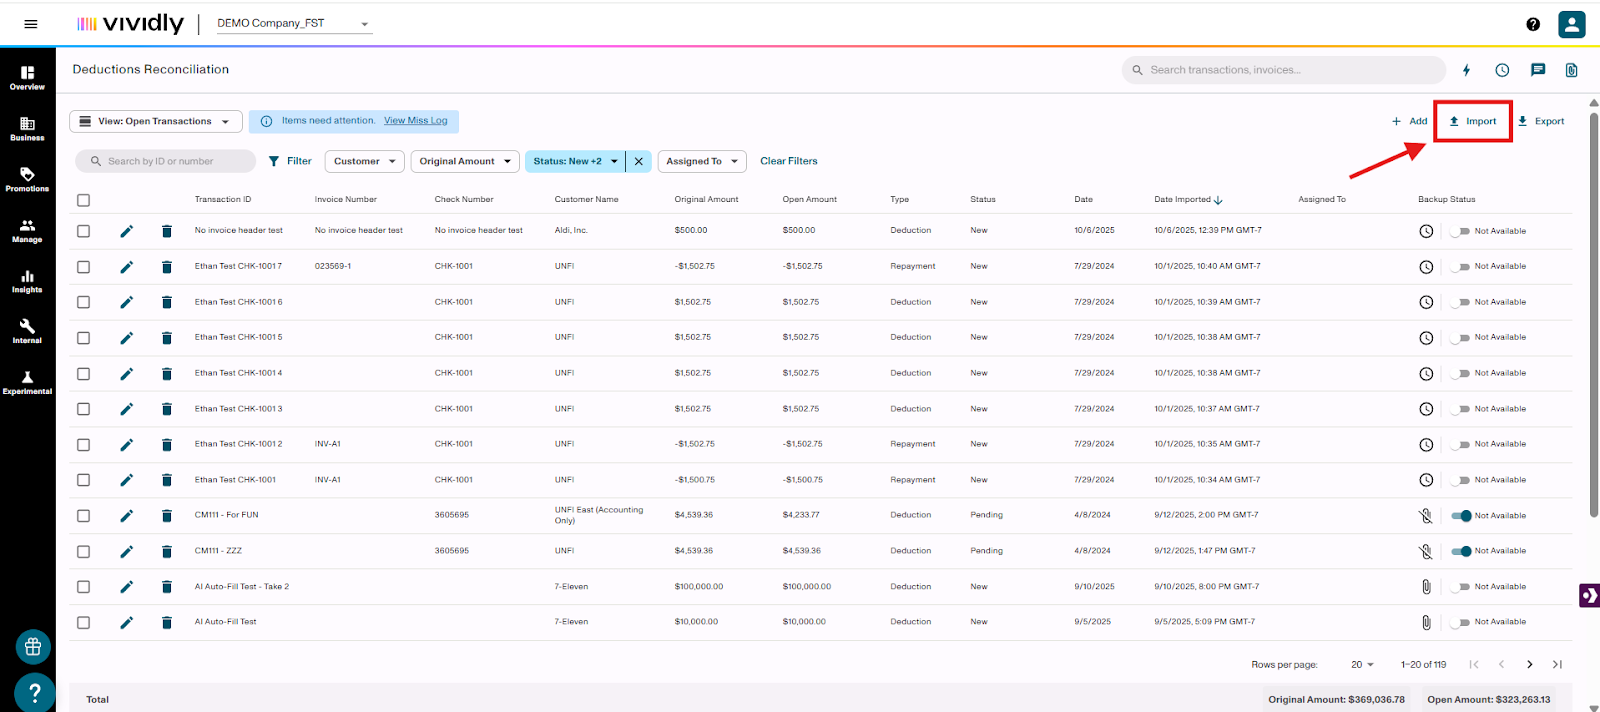Open the comments chat bubble icon

pyautogui.click(x=1538, y=70)
